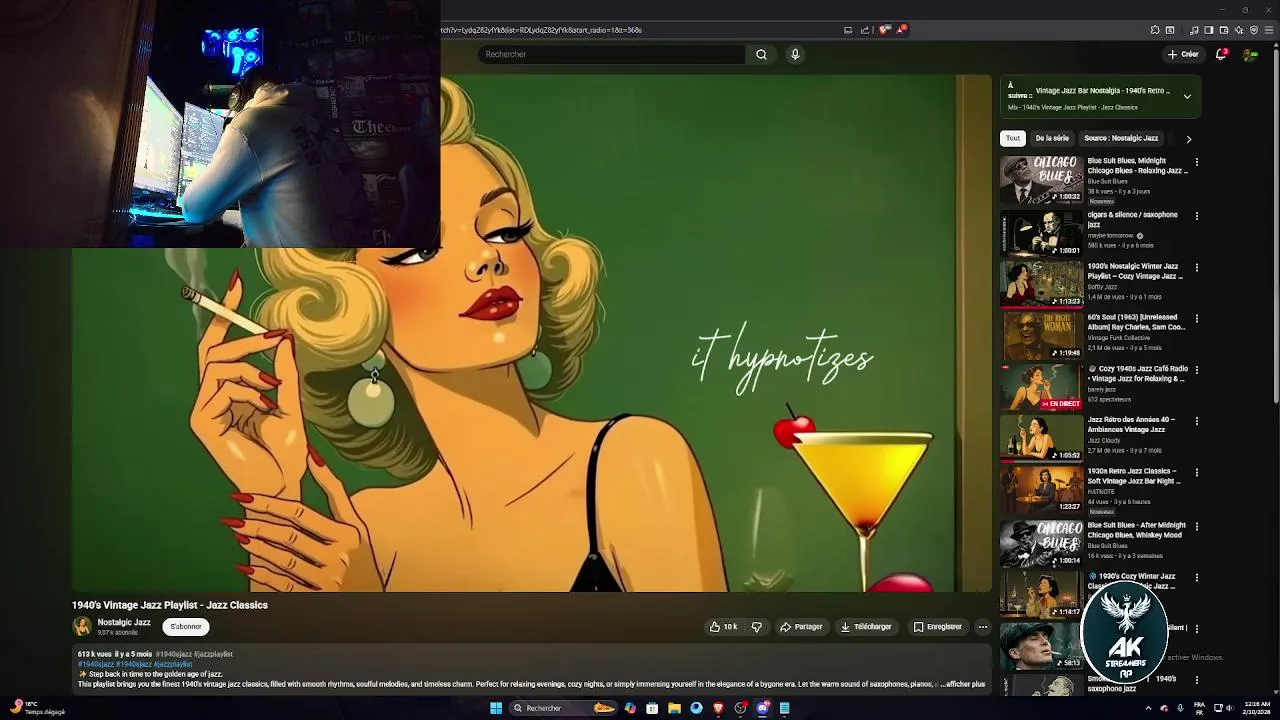The image size is (1280, 720).
Task: Open YouTube notifications bell
Action: pyautogui.click(x=1221, y=54)
